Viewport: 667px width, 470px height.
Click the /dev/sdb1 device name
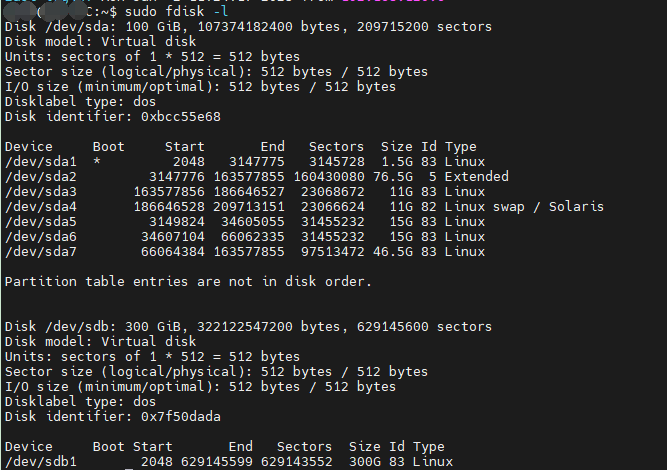click(x=40, y=461)
